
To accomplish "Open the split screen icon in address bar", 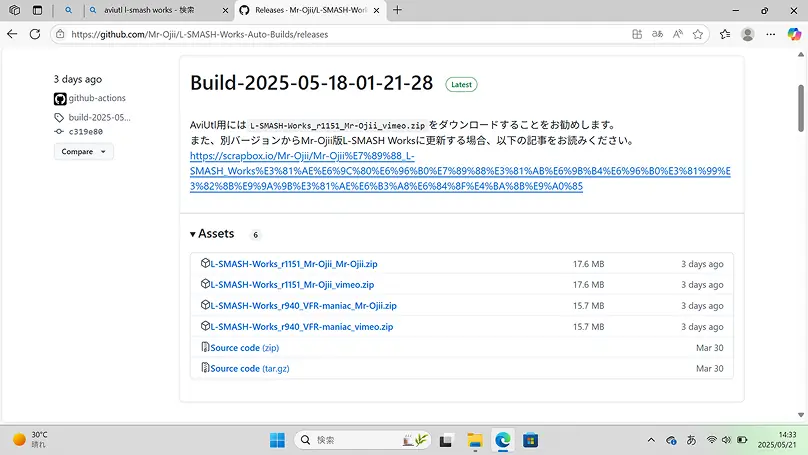I will [x=637, y=34].
